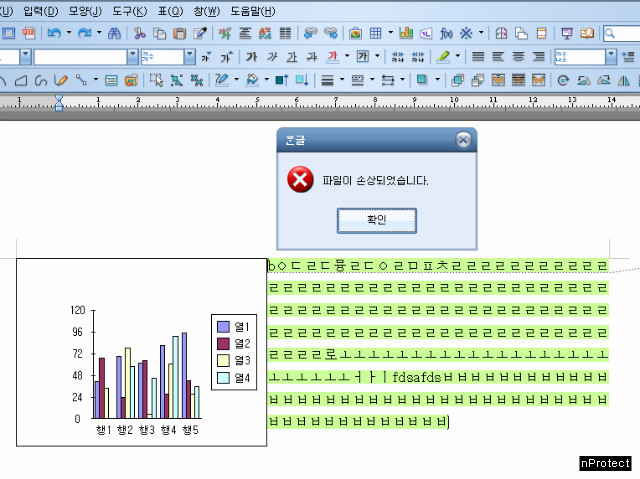This screenshot has width=640, height=479.
Task: Expand the line spacing combo box
Action: 612,57
